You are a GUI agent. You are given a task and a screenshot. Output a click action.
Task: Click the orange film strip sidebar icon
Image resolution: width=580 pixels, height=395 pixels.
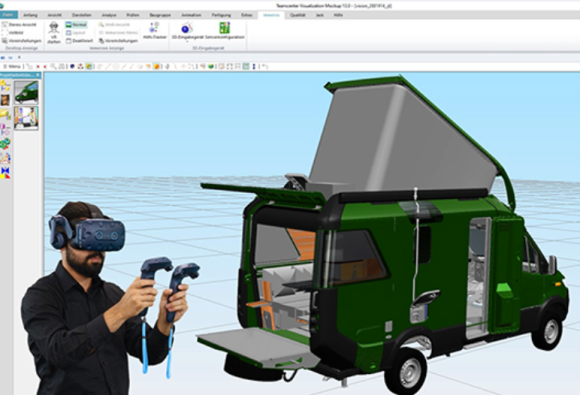[5, 100]
